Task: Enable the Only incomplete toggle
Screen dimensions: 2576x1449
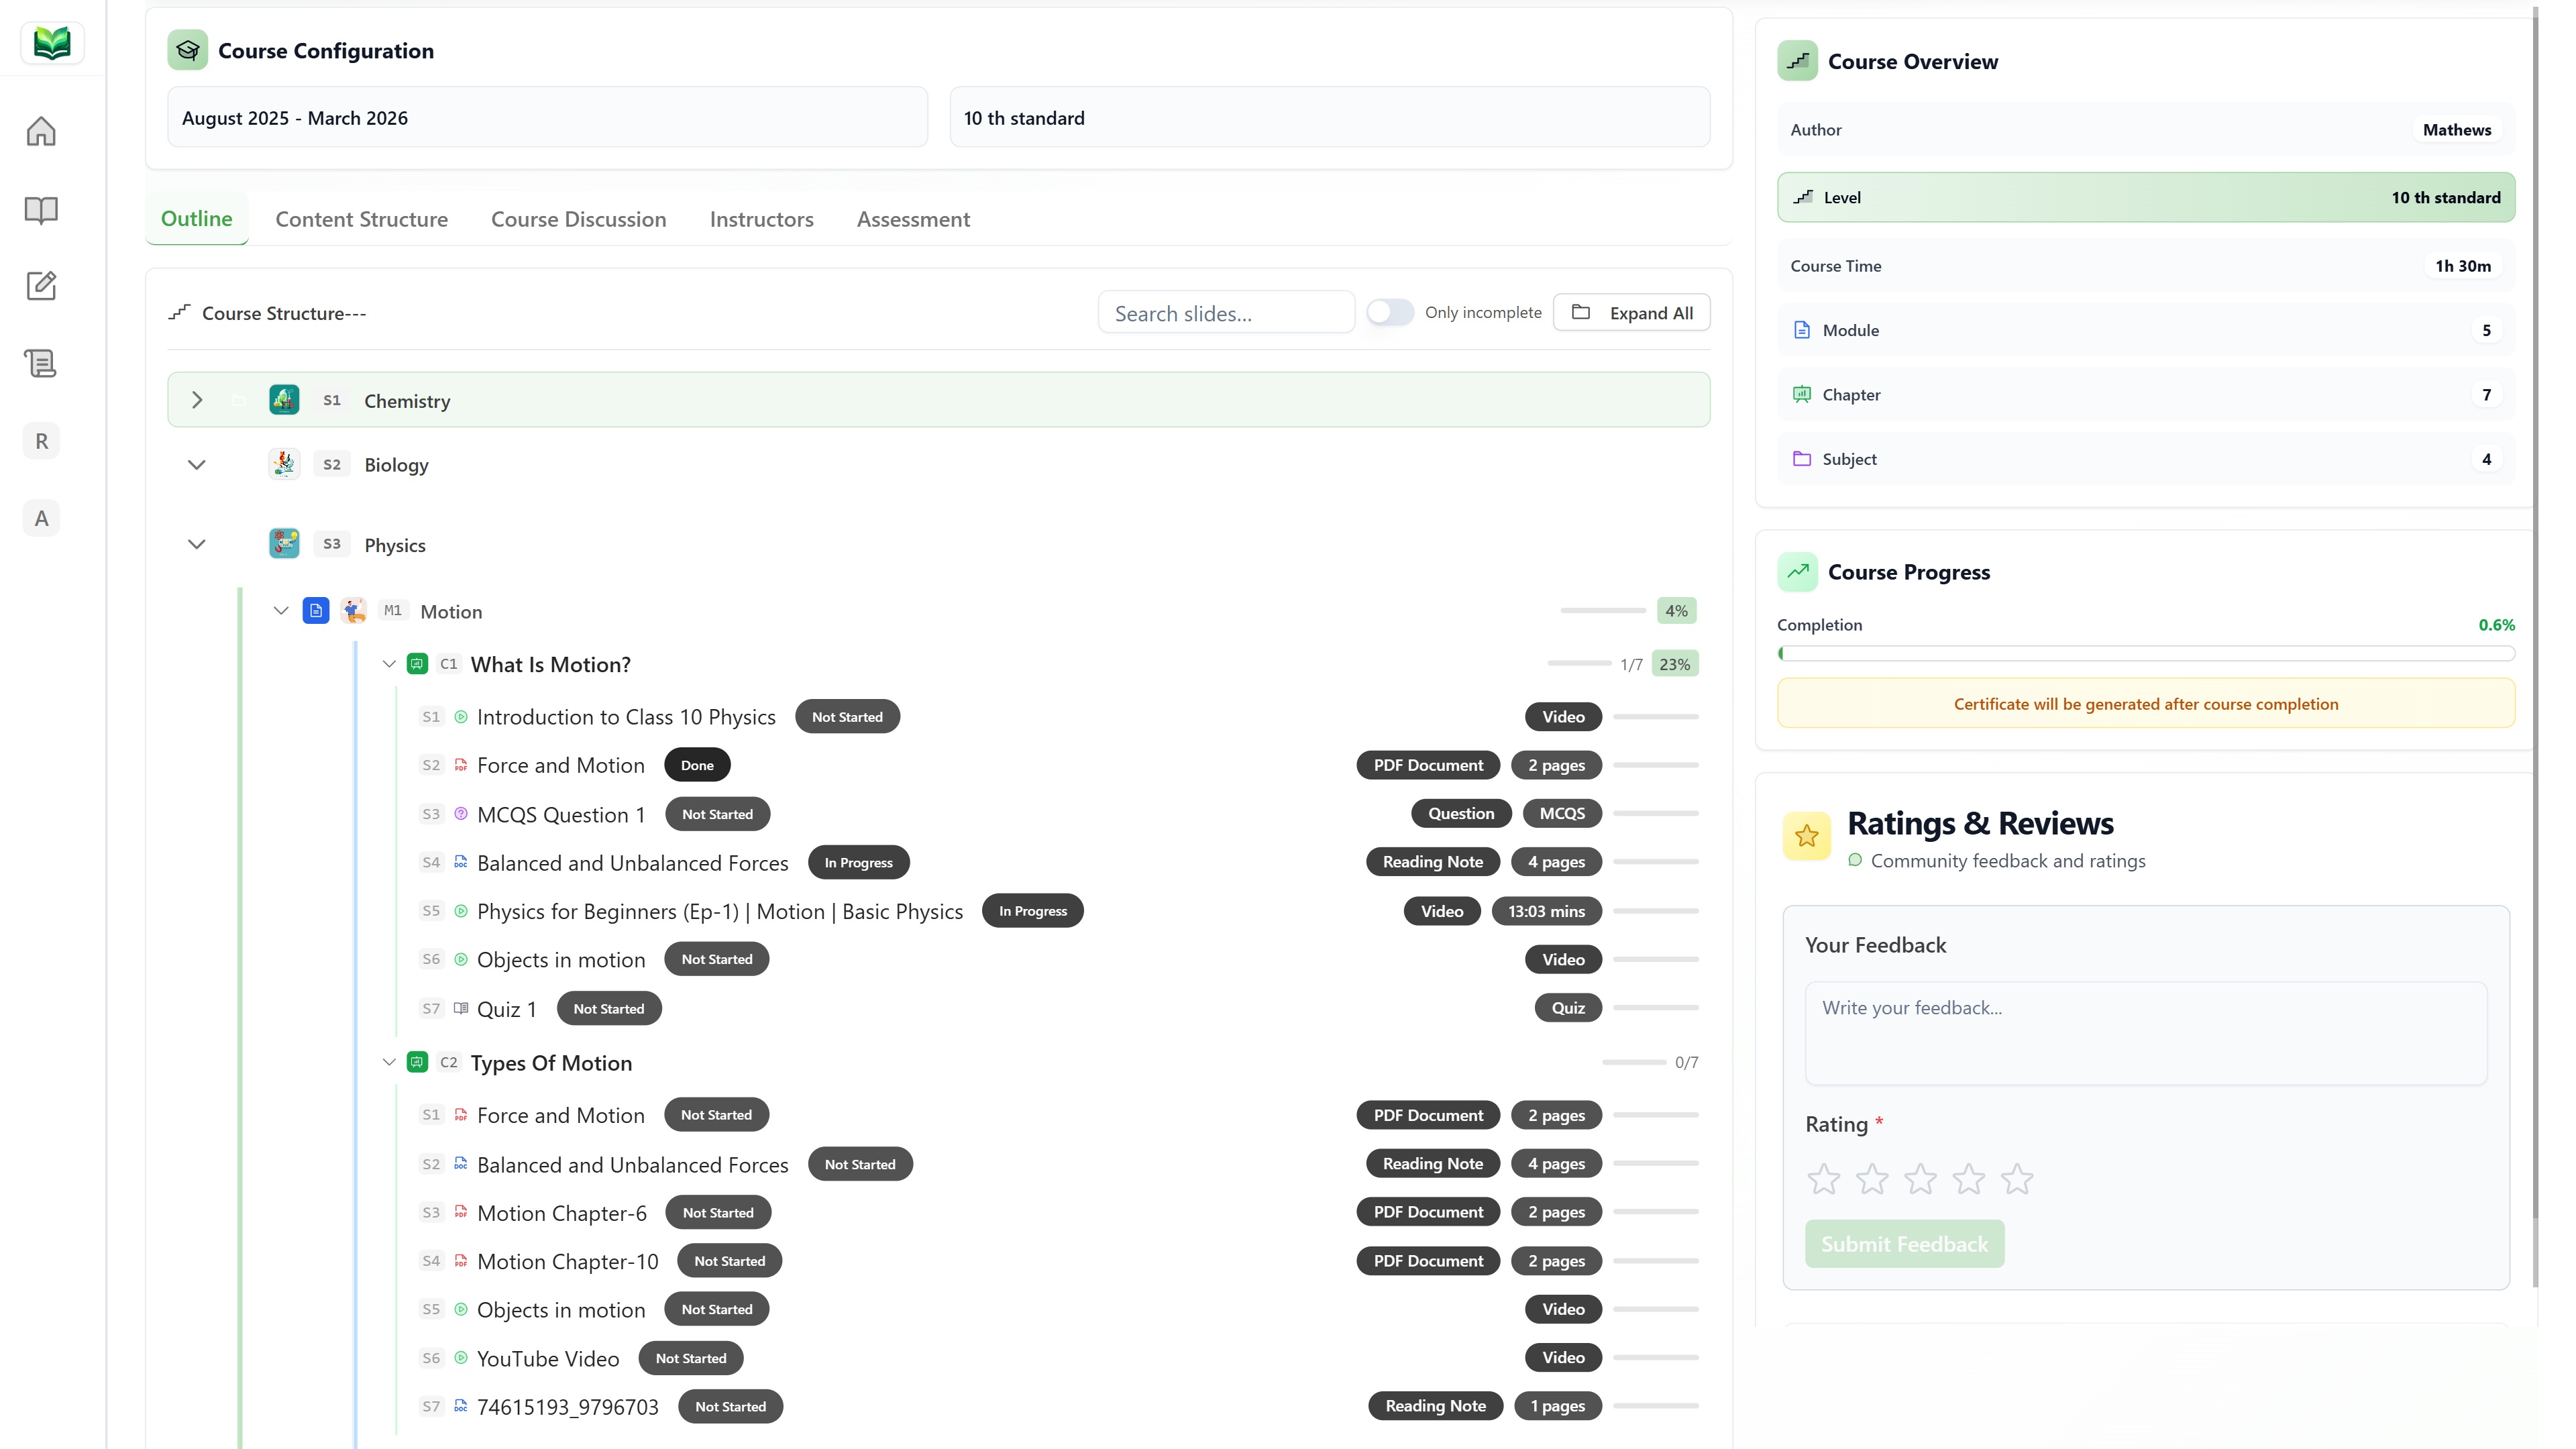Action: click(1389, 312)
